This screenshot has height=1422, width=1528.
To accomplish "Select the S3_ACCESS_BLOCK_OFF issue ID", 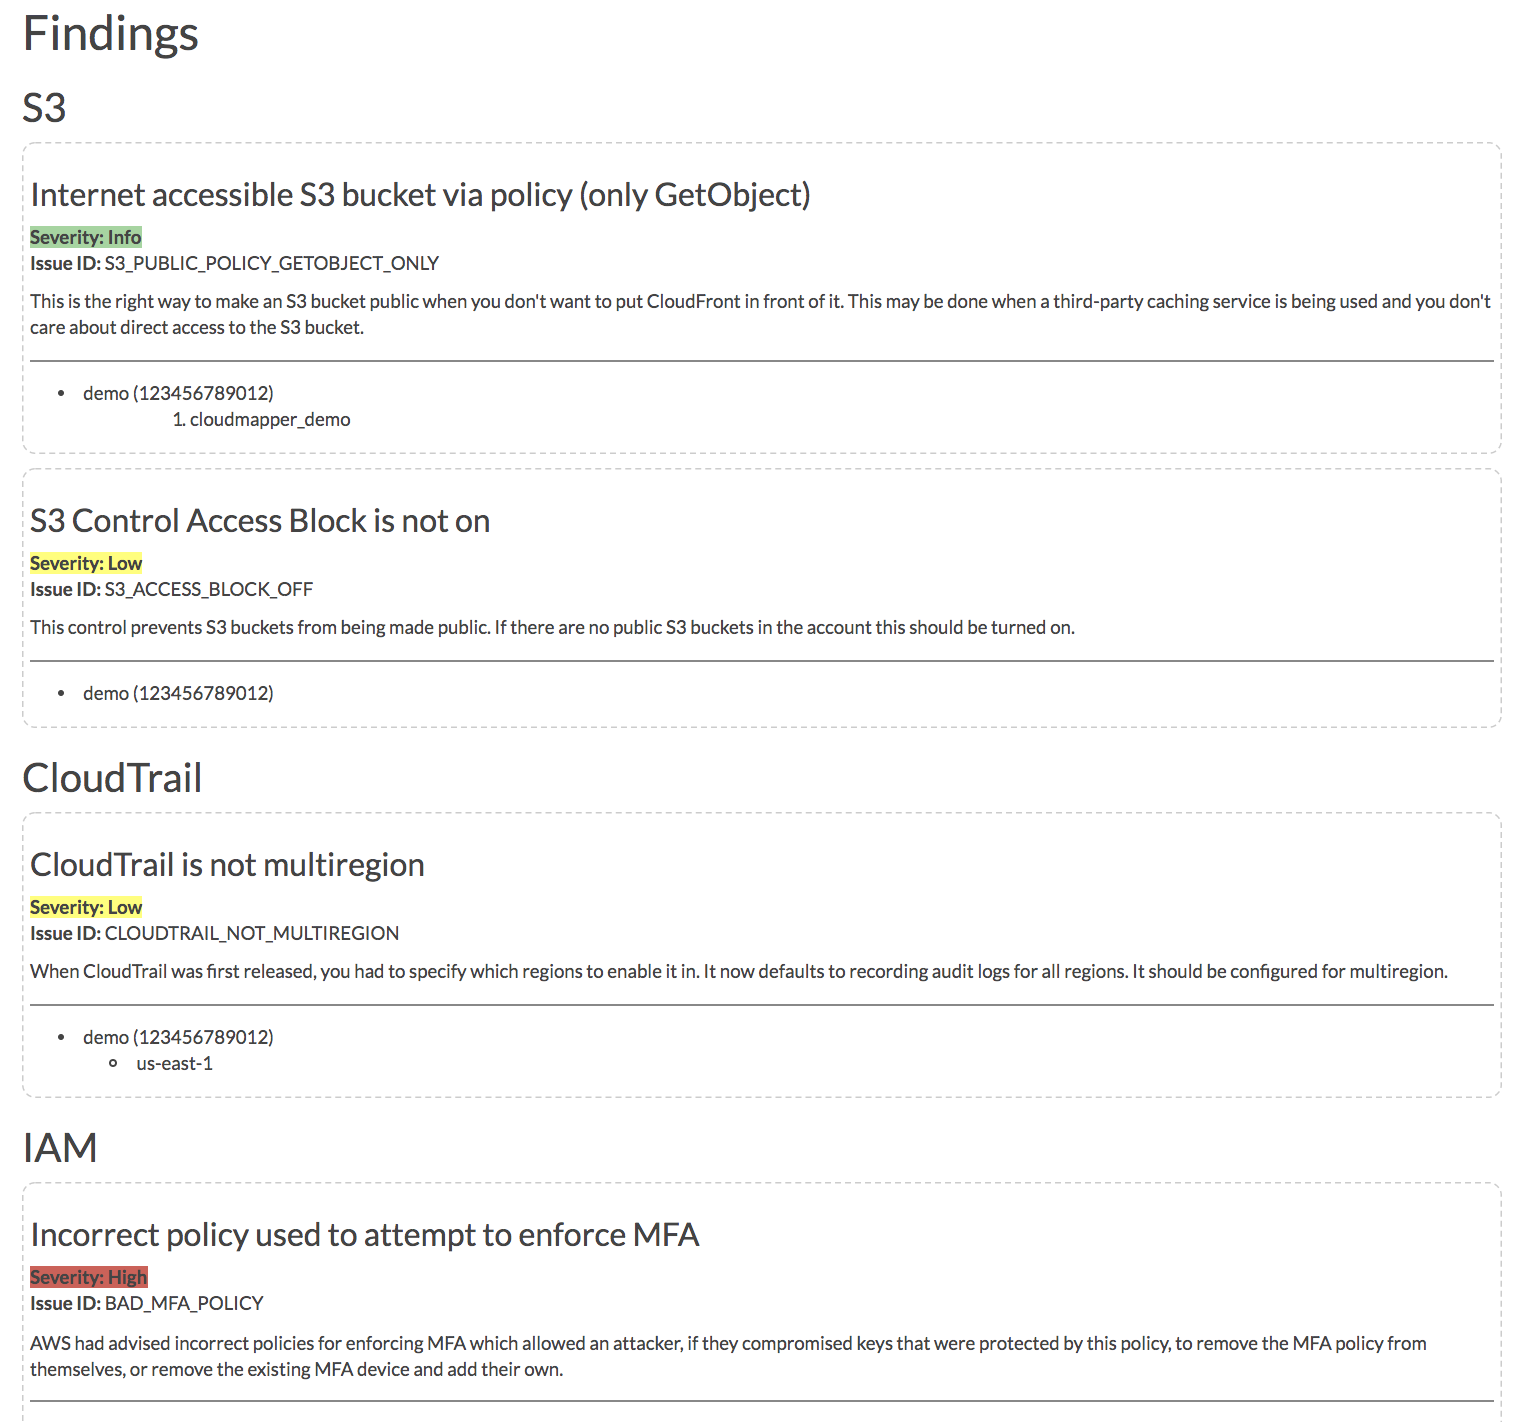I will [209, 589].
